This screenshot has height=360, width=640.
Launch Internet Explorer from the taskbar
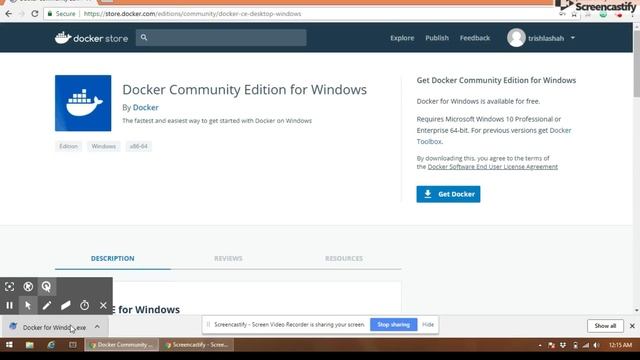[x=51, y=345]
